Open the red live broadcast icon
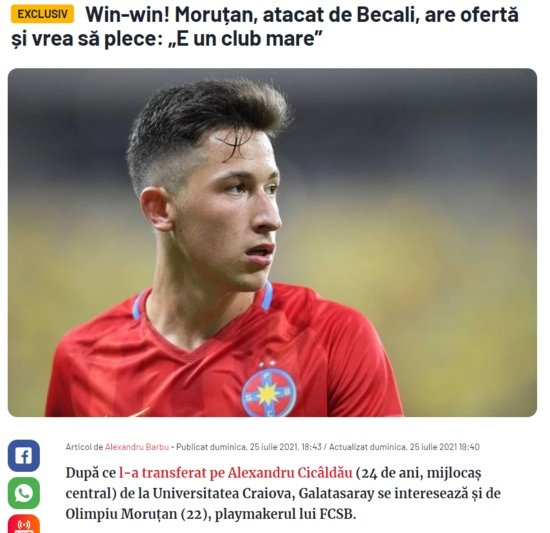 click(24, 524)
